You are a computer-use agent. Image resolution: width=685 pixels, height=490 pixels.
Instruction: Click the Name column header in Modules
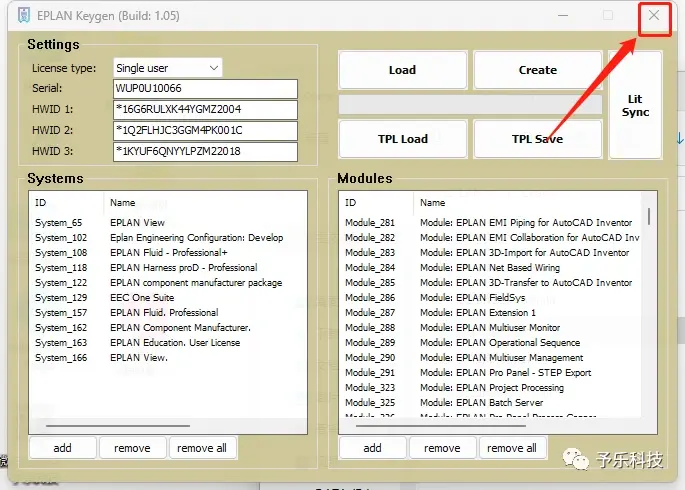pyautogui.click(x=527, y=203)
